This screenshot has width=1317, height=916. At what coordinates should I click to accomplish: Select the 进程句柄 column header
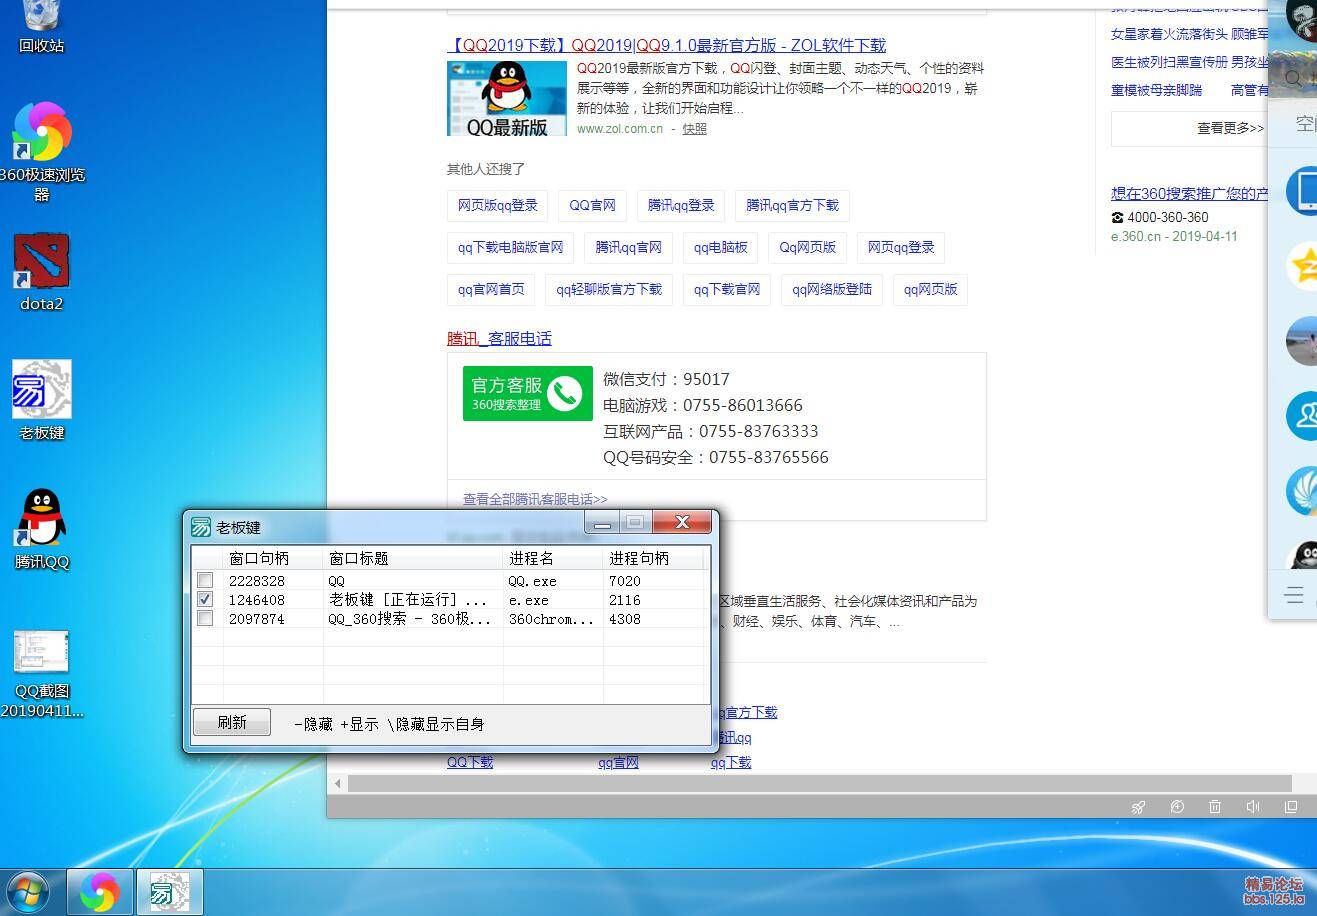653,558
